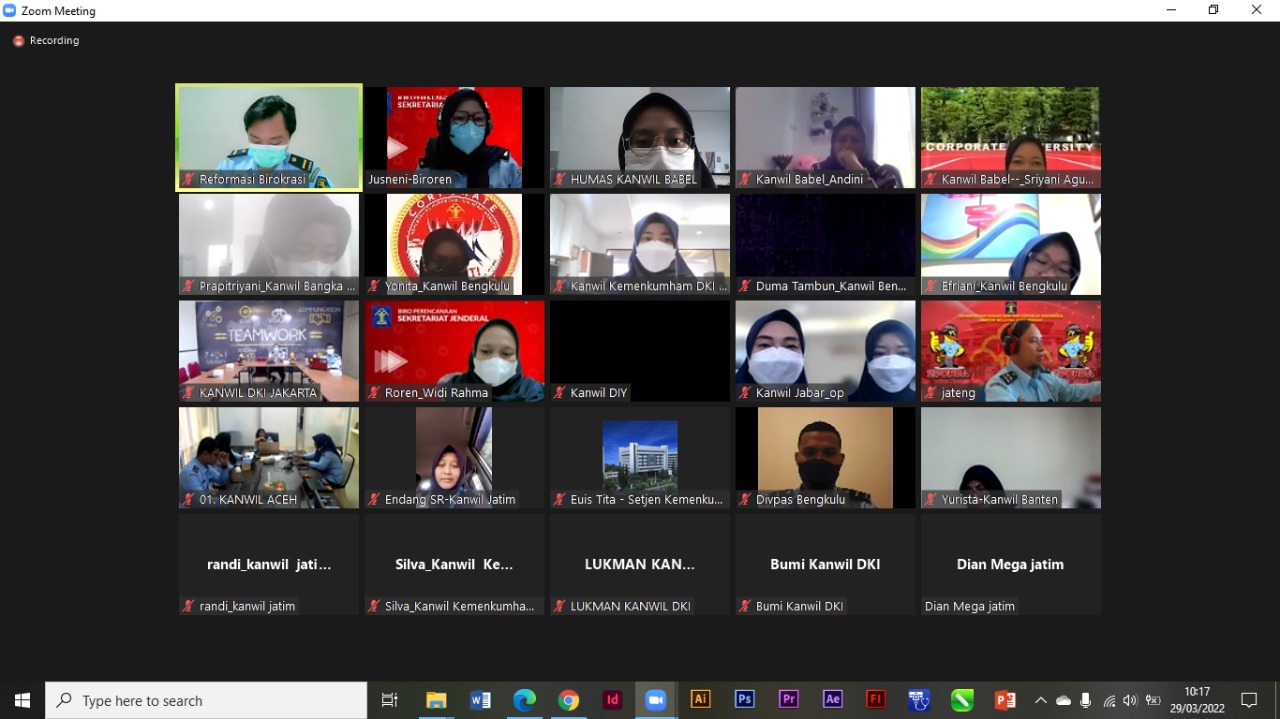Launch Adobe Premiere Pro from taskbar

[x=788, y=700]
